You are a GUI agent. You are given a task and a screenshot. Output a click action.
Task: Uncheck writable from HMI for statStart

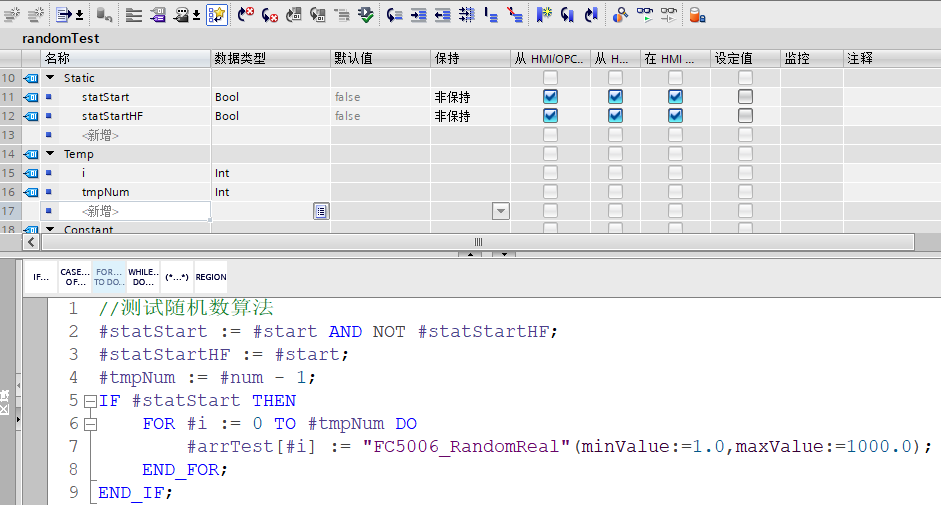615,97
